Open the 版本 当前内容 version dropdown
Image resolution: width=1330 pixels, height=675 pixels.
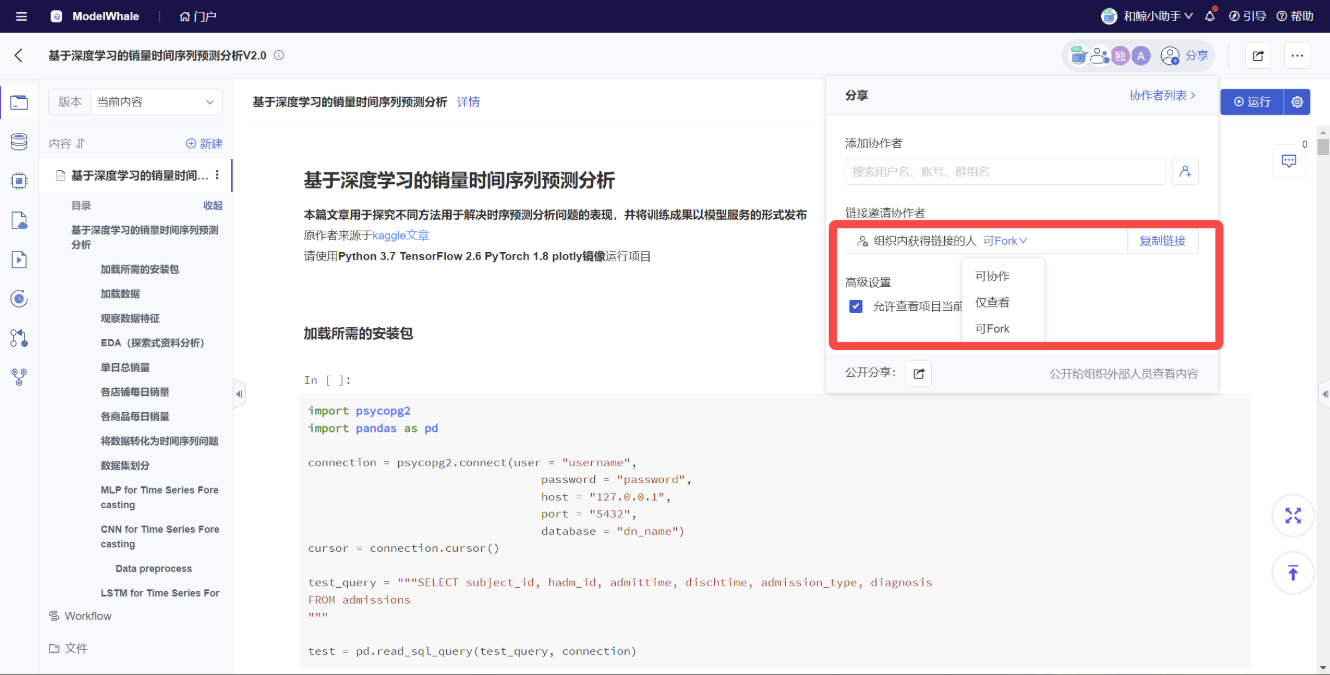(x=135, y=102)
